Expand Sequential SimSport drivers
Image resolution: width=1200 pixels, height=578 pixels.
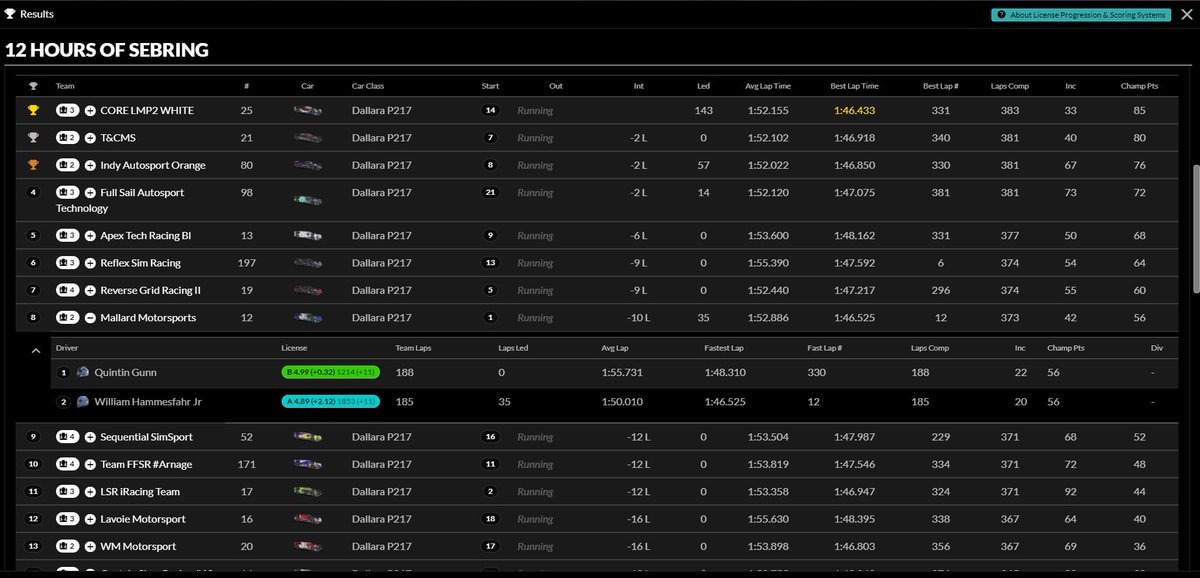click(90, 437)
